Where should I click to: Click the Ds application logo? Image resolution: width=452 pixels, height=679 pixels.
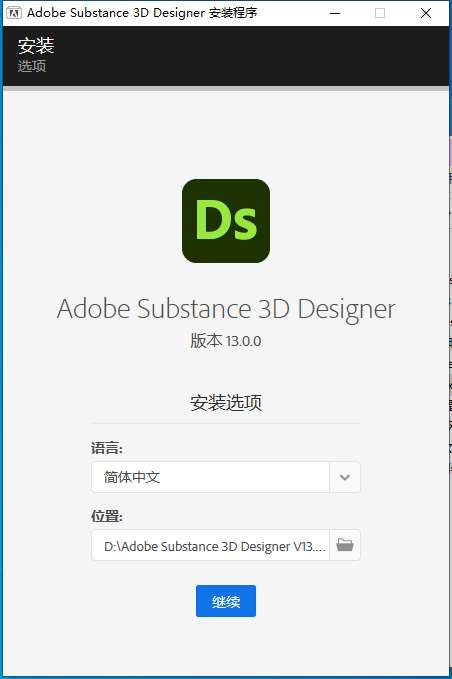click(x=226, y=221)
